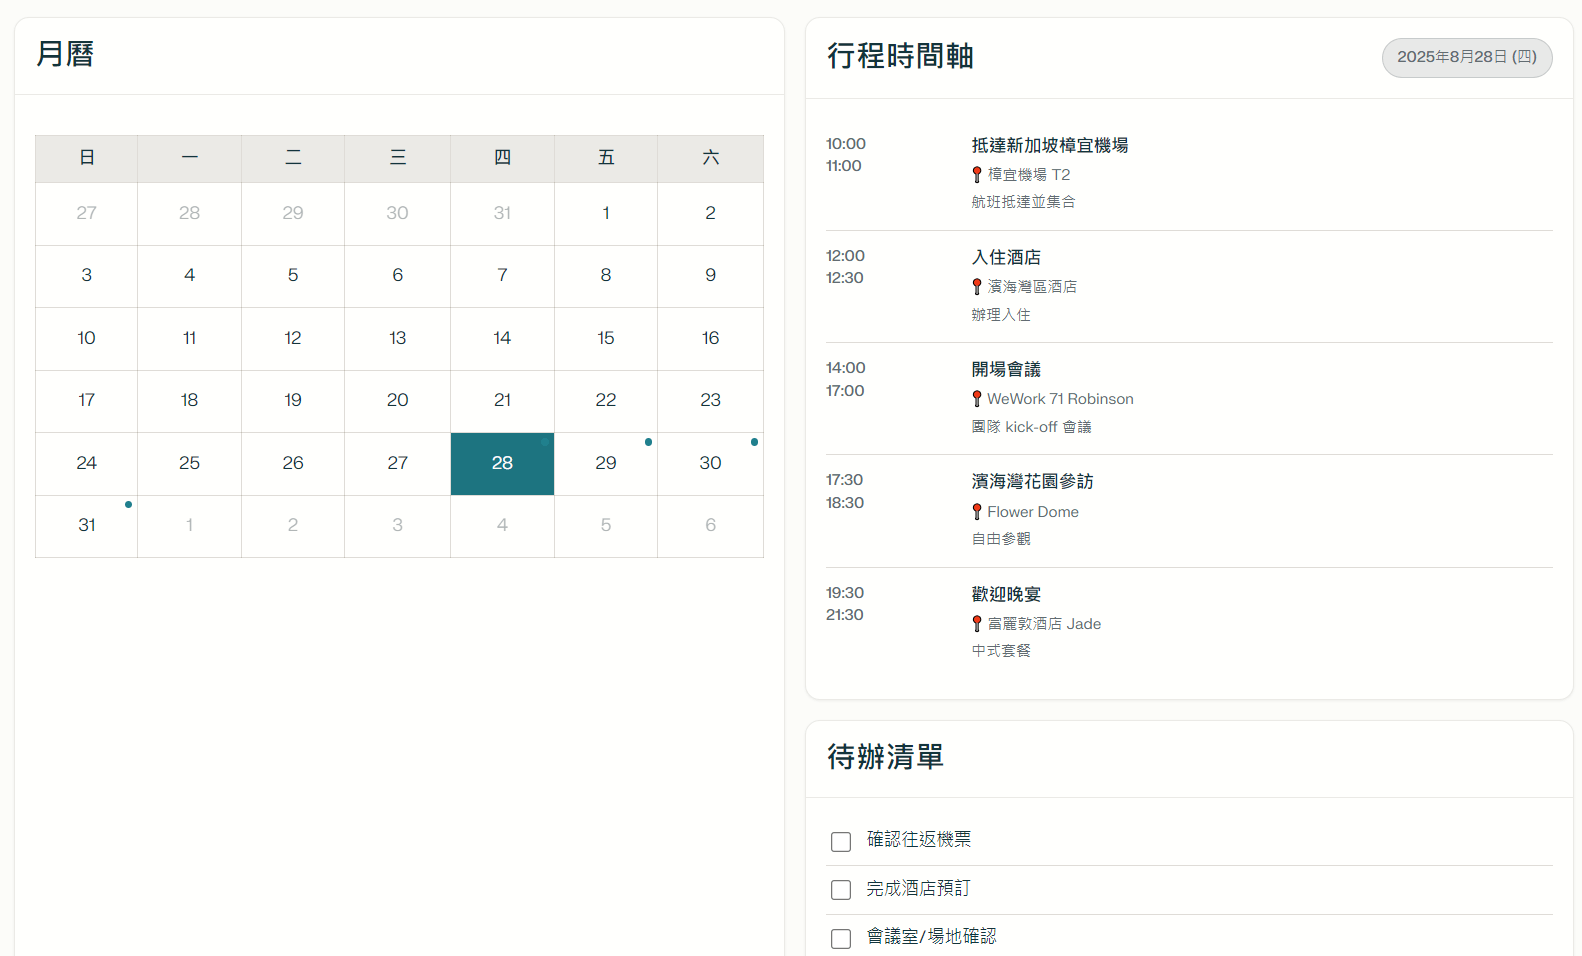Open the 歡迎晚宴 event

[x=1006, y=595]
